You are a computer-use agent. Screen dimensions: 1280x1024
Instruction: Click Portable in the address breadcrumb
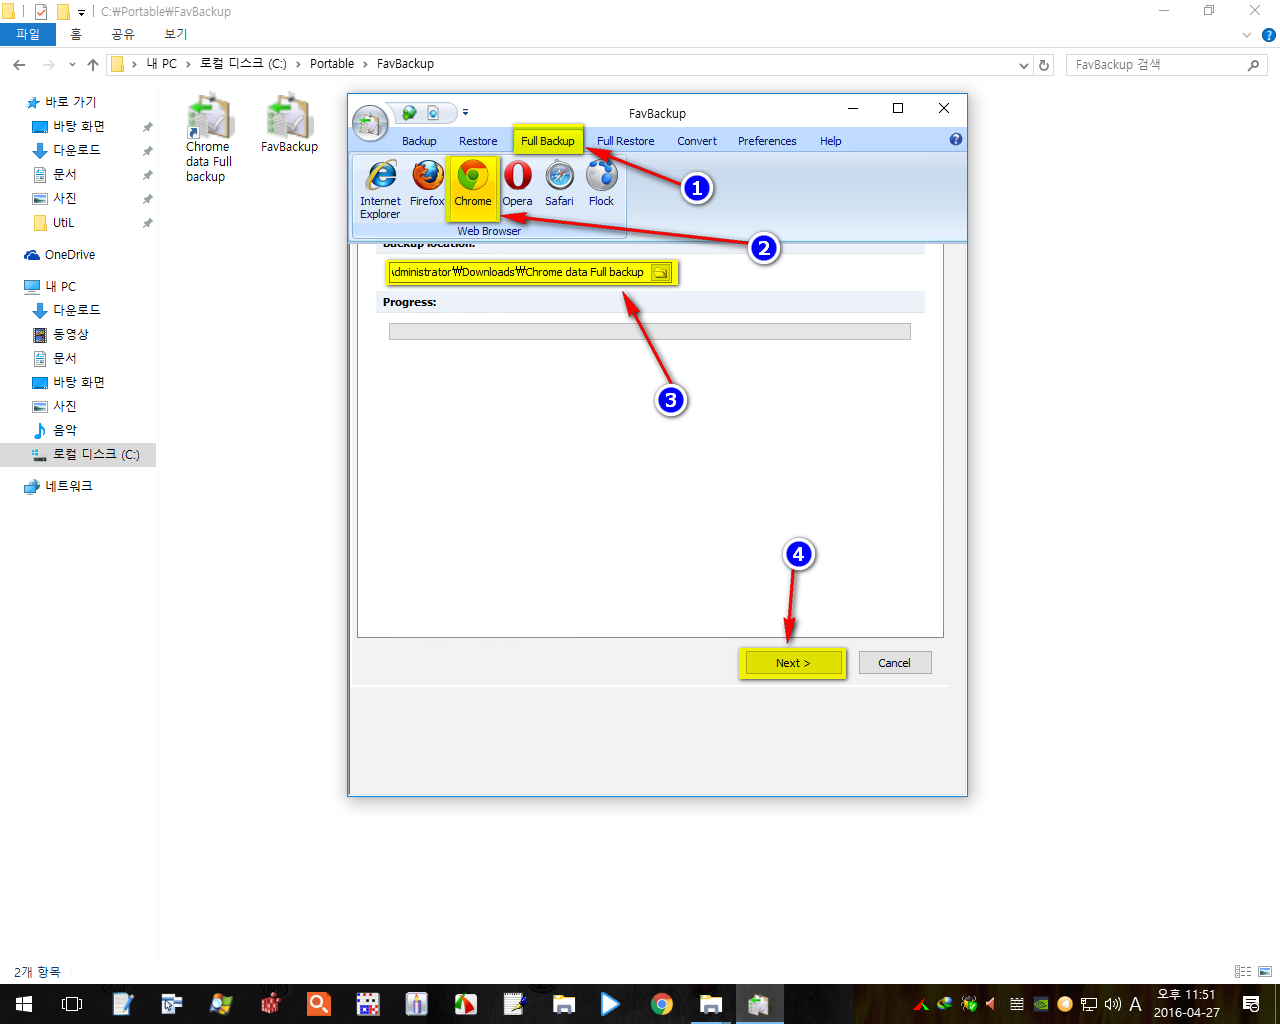pyautogui.click(x=332, y=64)
